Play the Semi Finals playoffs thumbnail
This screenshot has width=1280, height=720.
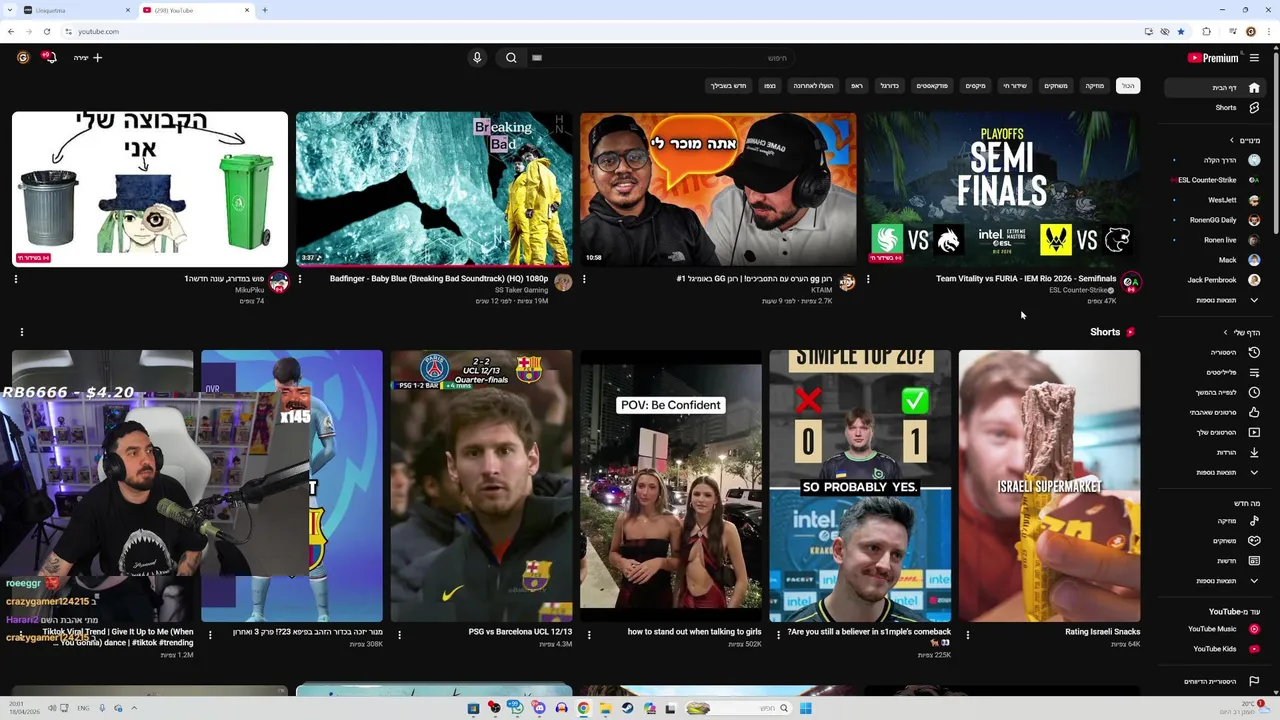click(x=1002, y=189)
